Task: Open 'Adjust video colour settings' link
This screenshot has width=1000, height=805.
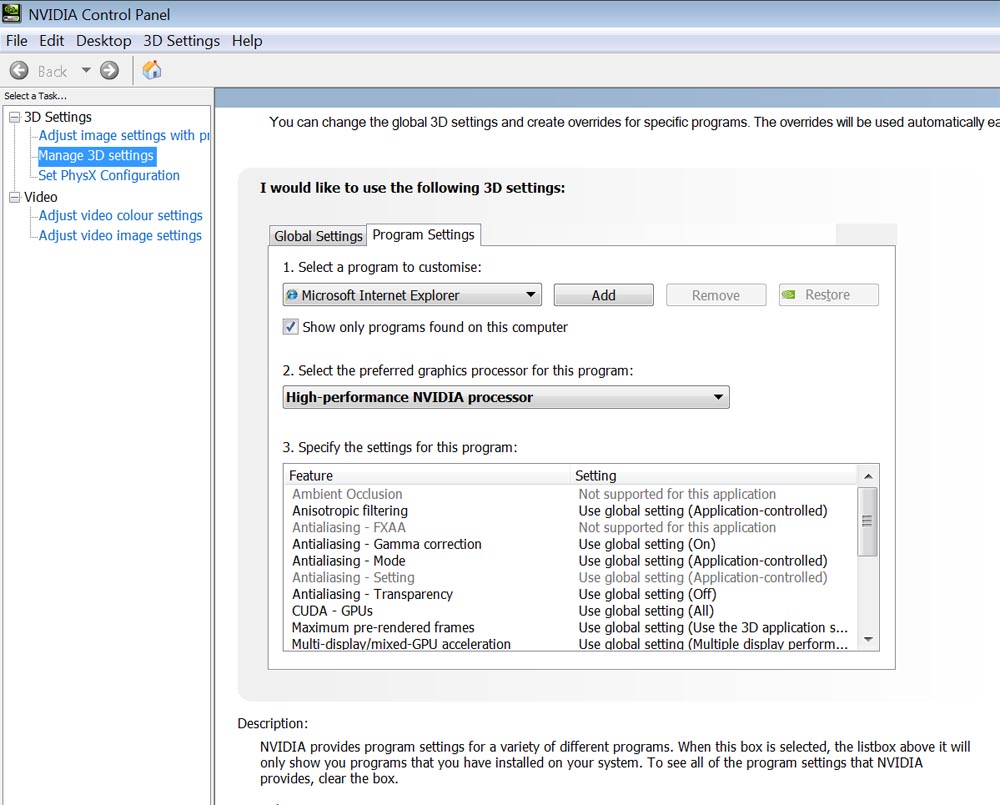Action: pos(121,216)
